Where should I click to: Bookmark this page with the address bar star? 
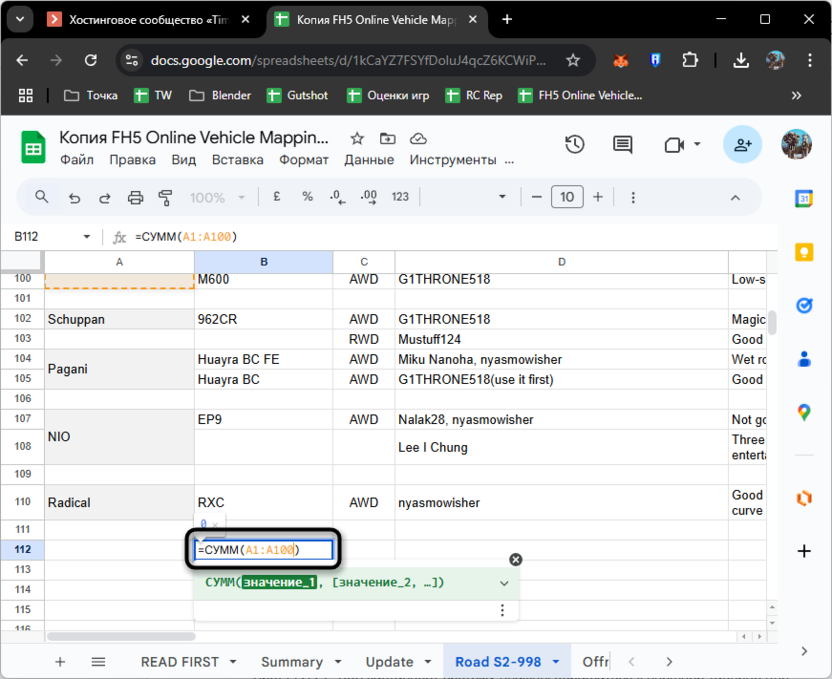[x=573, y=60]
